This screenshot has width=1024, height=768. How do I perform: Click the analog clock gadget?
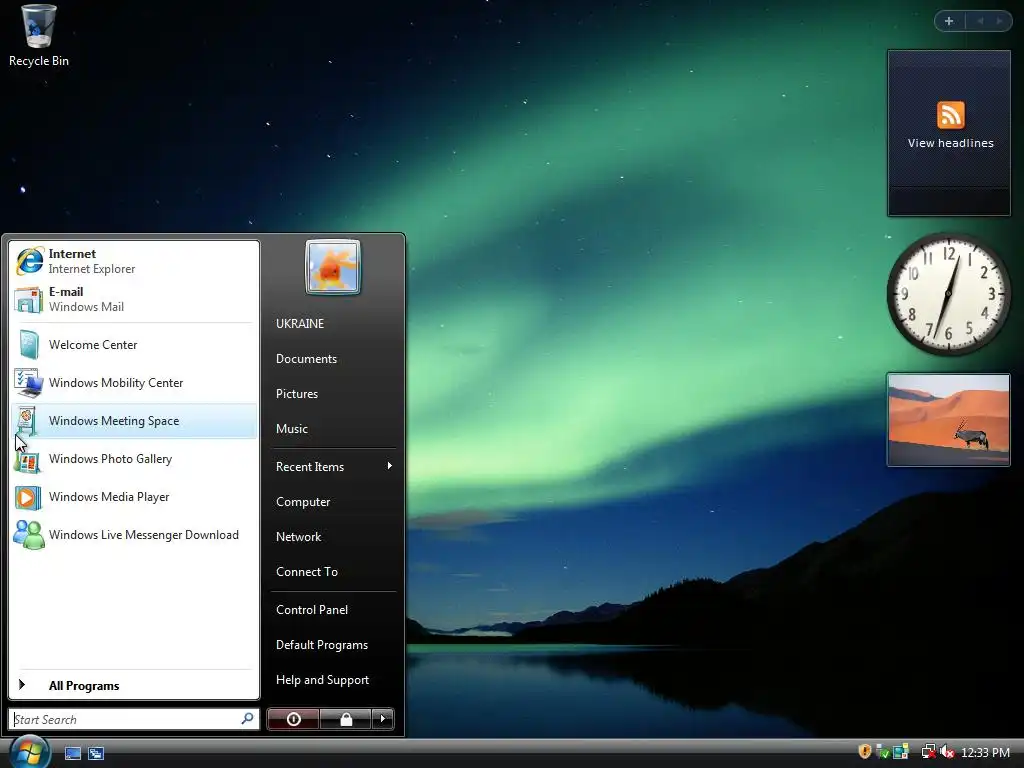(x=948, y=295)
